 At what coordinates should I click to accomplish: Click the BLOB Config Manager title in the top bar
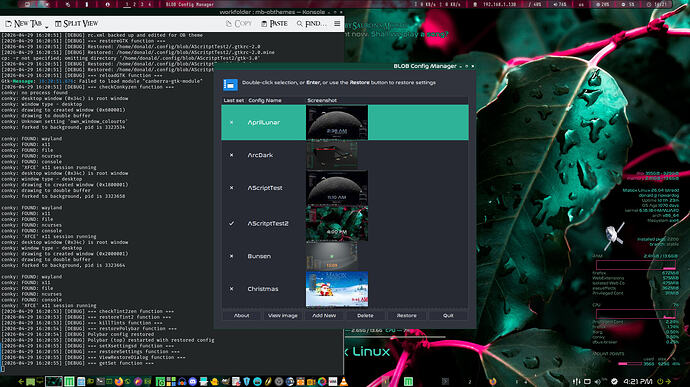pos(190,4)
